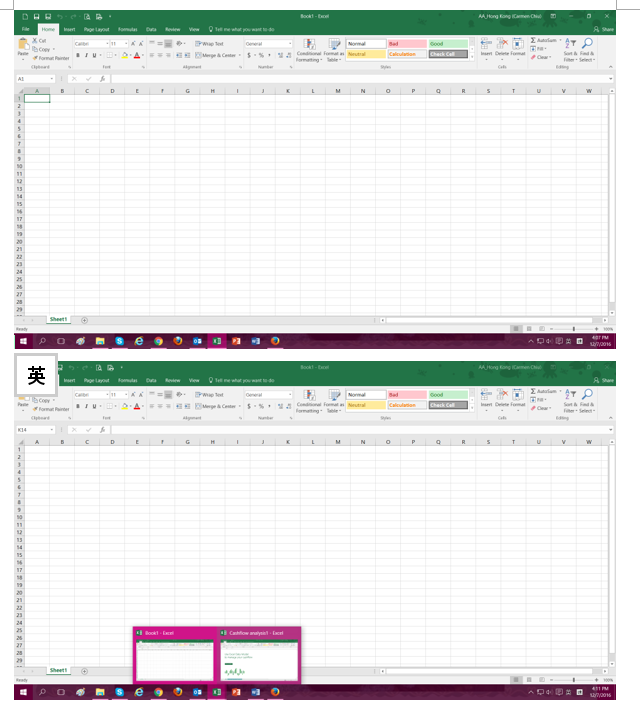Screen dimensions: 642x715
Task: Toggle Bold in the lower Excel window
Action: coord(78,406)
